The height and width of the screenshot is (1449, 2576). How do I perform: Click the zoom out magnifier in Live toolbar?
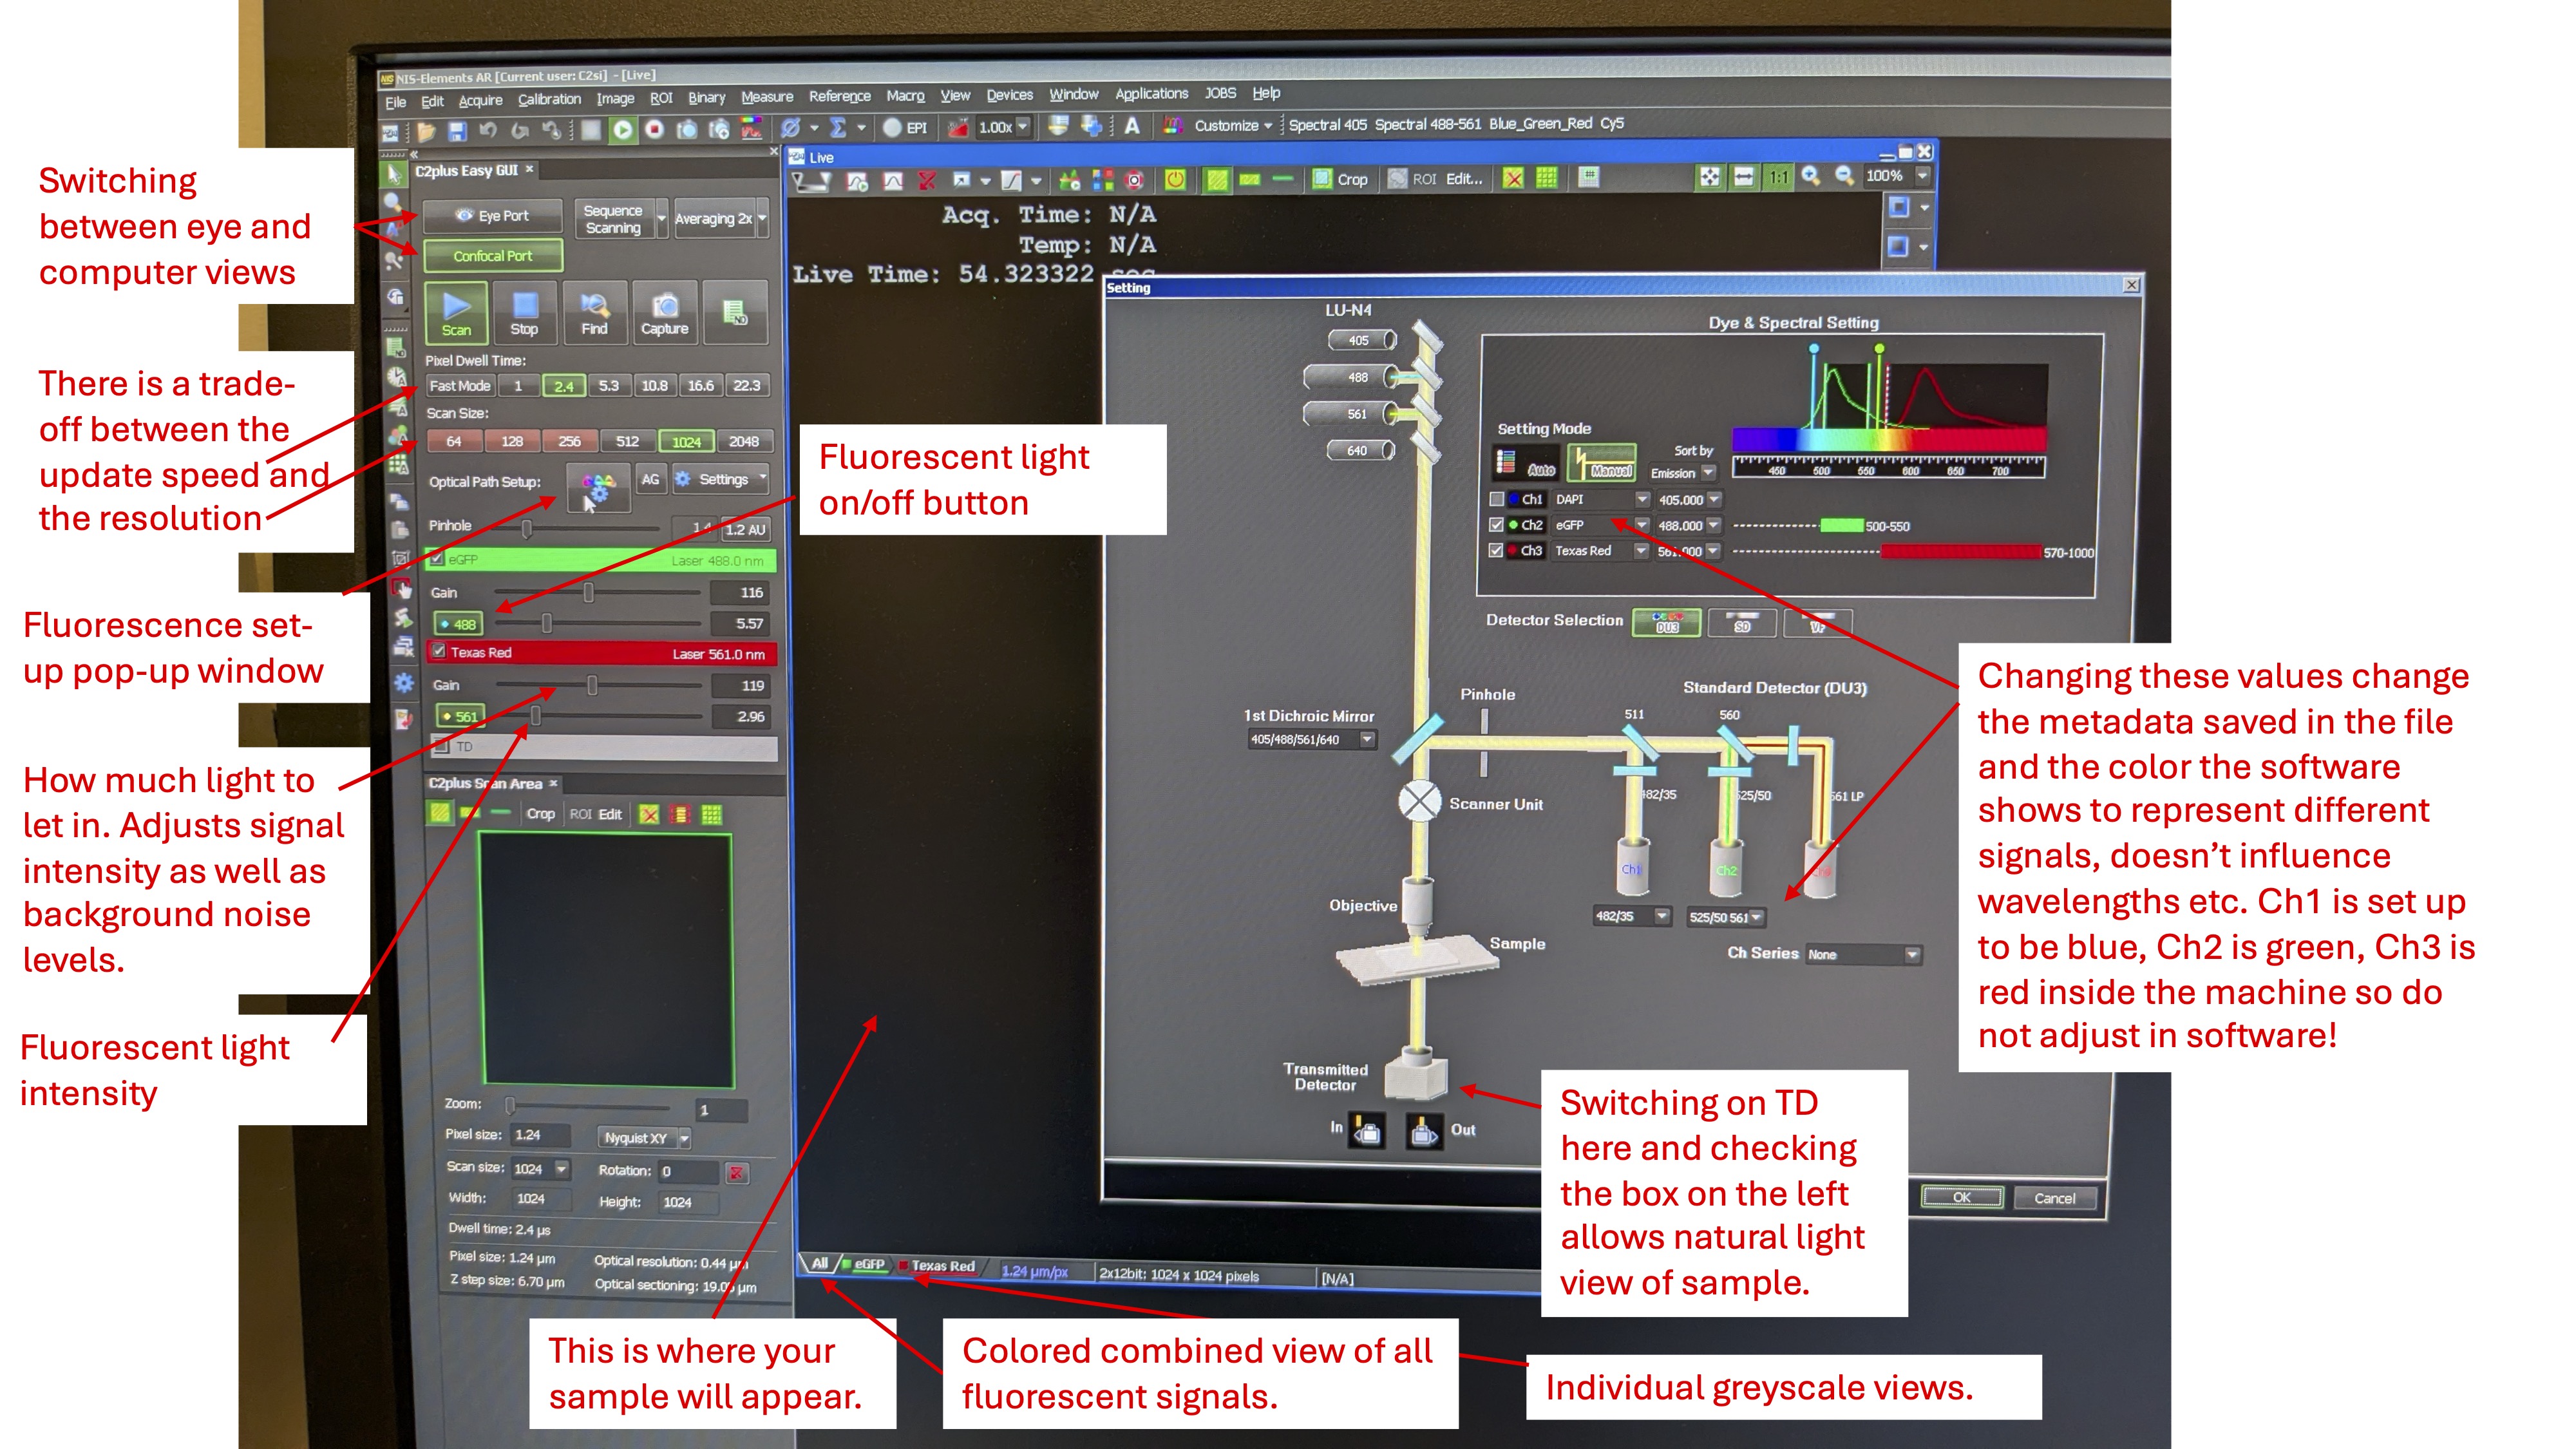1844,176
